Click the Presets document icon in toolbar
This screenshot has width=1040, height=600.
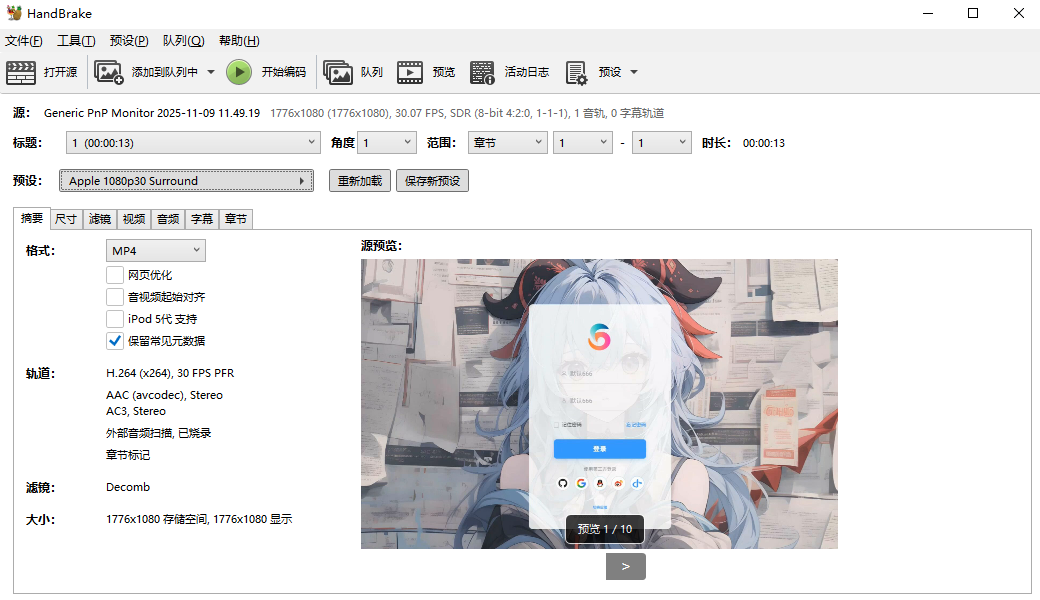tap(576, 72)
